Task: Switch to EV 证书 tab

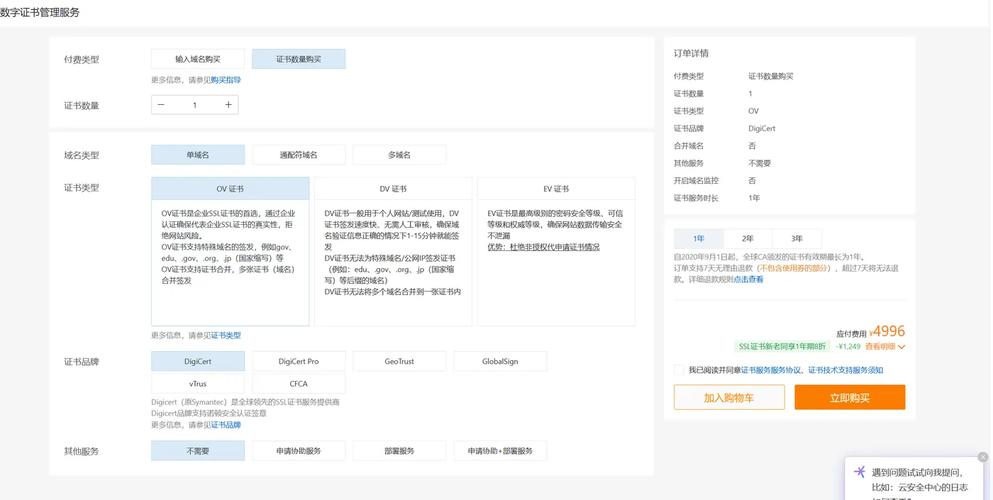Action: [x=556, y=189]
